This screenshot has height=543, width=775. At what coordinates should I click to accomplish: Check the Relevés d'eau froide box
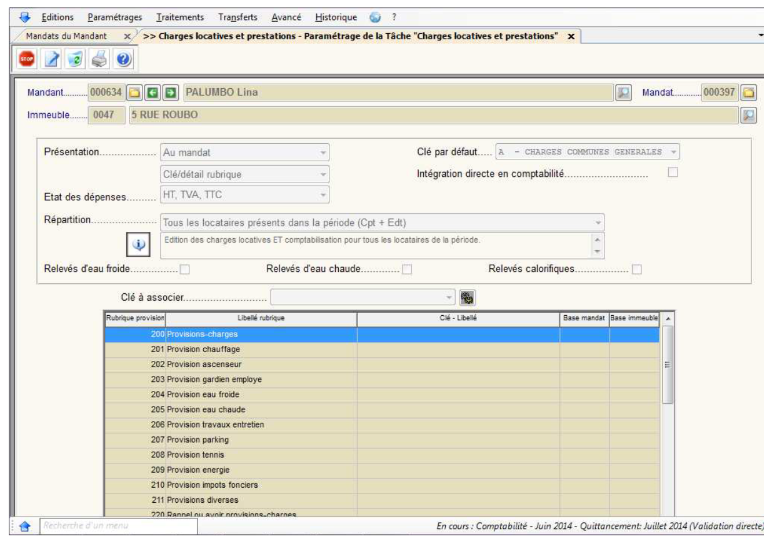(184, 269)
